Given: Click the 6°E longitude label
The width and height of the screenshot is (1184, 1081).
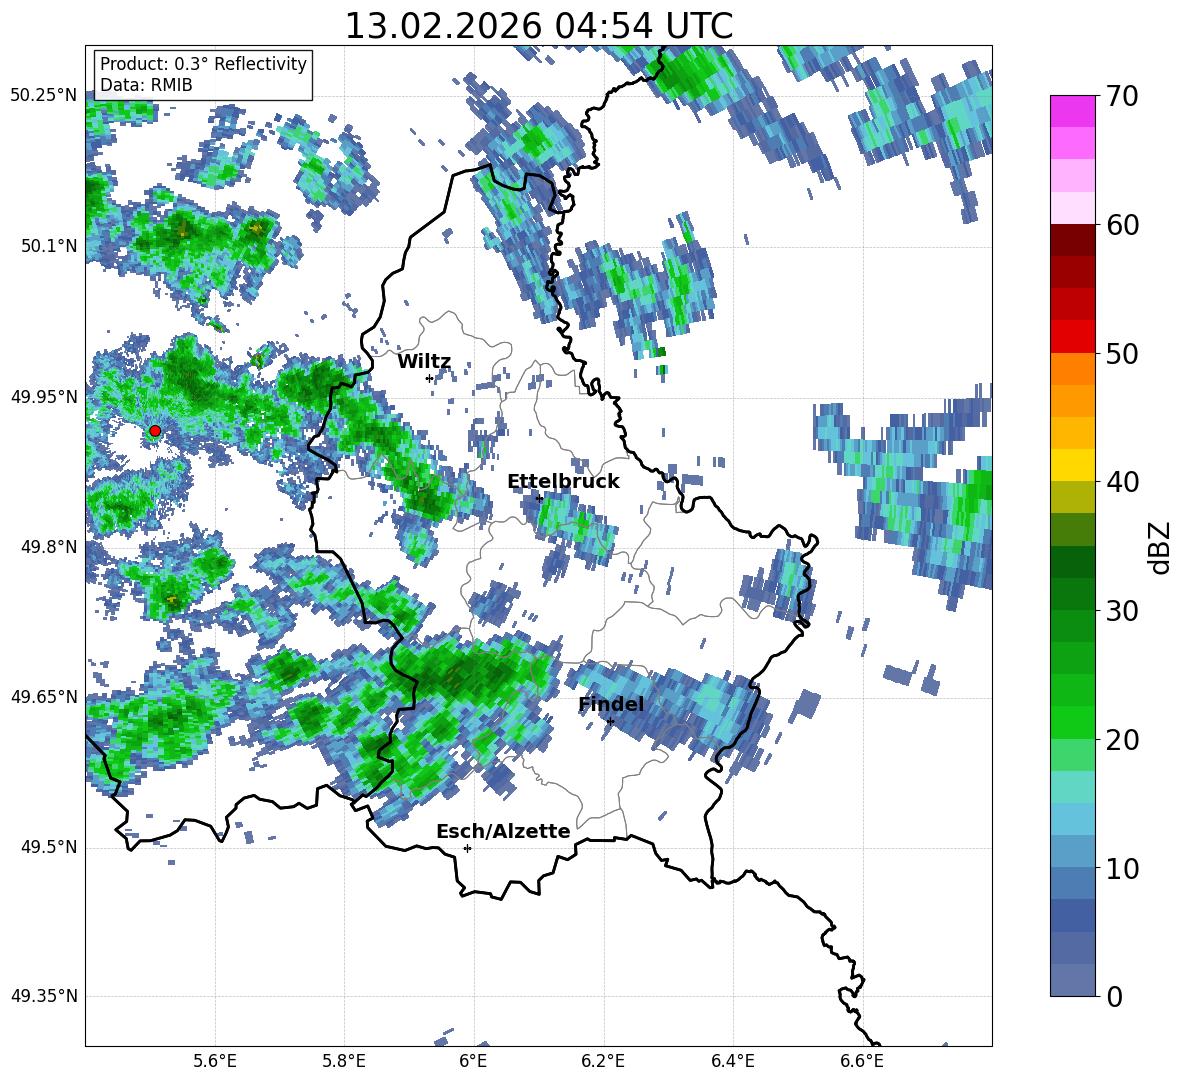Looking at the screenshot, I should pos(474,1061).
